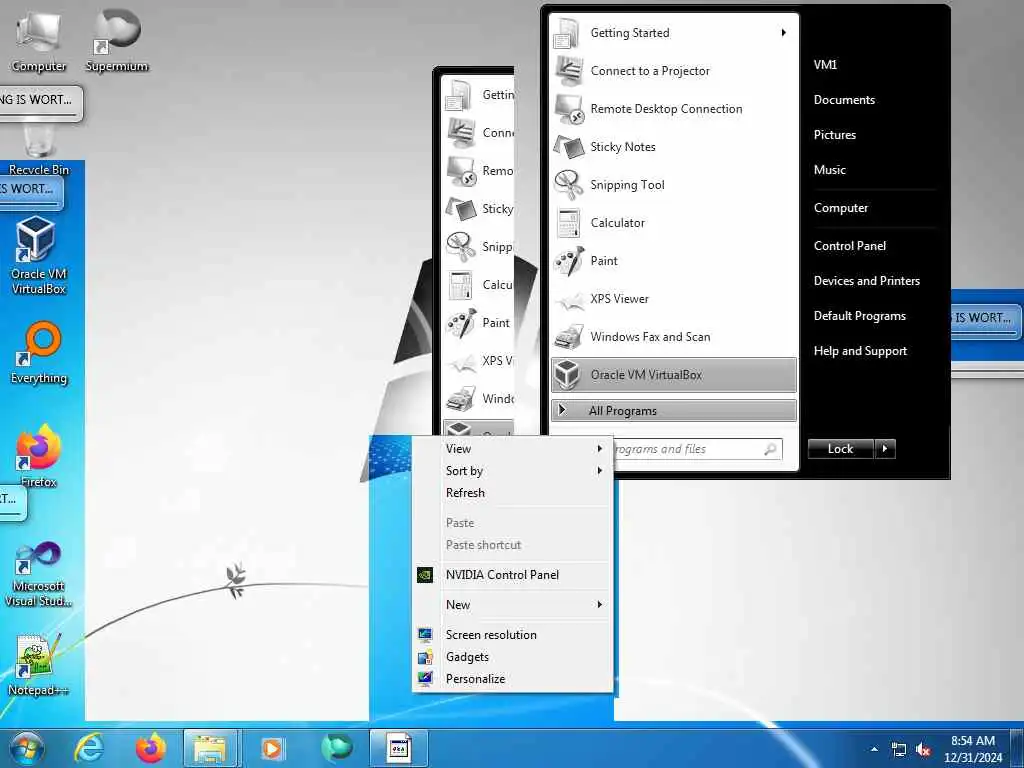Launch Snipping Tool from Start menu
This screenshot has height=768, width=1024.
673,184
